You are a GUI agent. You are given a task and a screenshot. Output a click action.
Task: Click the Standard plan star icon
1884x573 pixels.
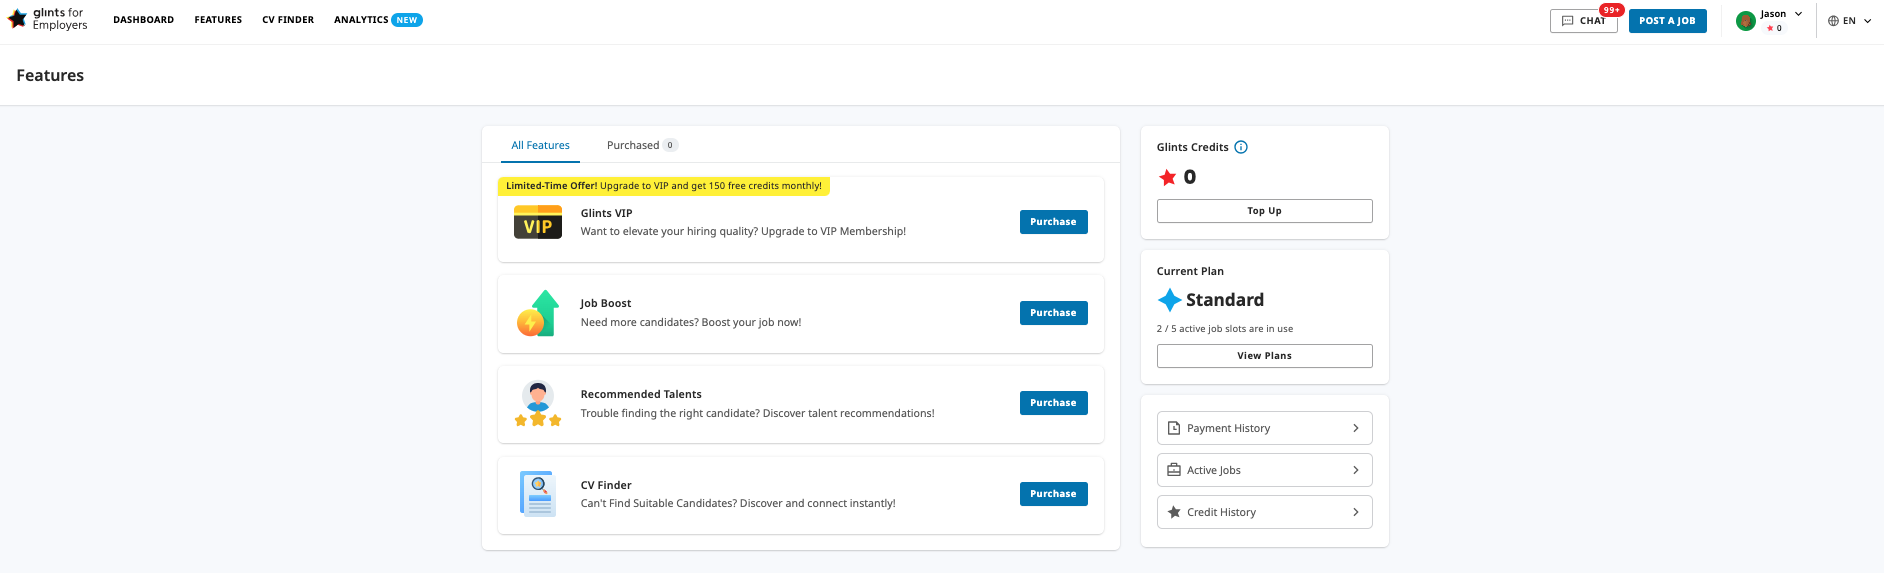point(1169,300)
